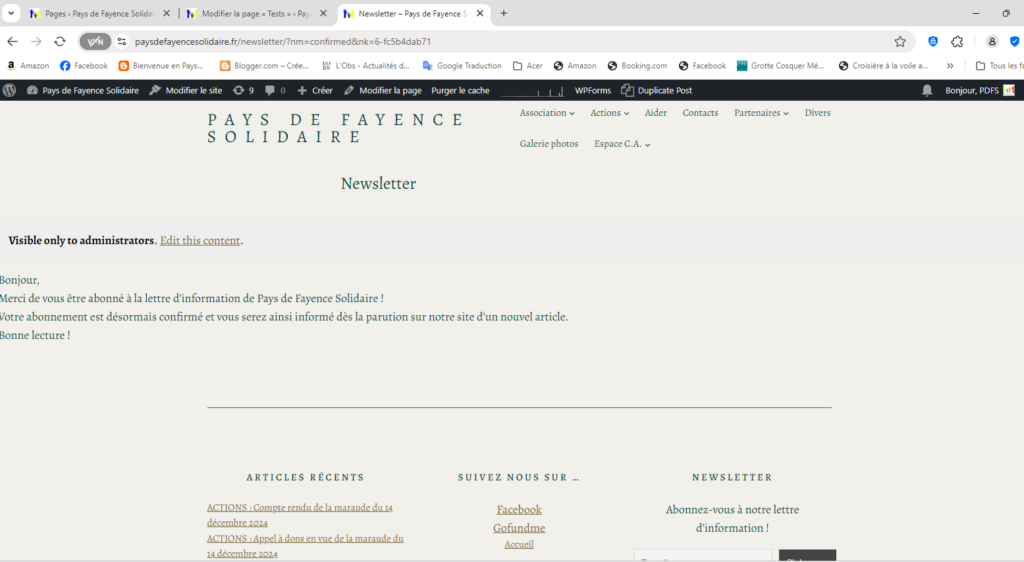The width and height of the screenshot is (1024, 562).
Task: Open the Blogger.com bookmark
Action: [264, 66]
